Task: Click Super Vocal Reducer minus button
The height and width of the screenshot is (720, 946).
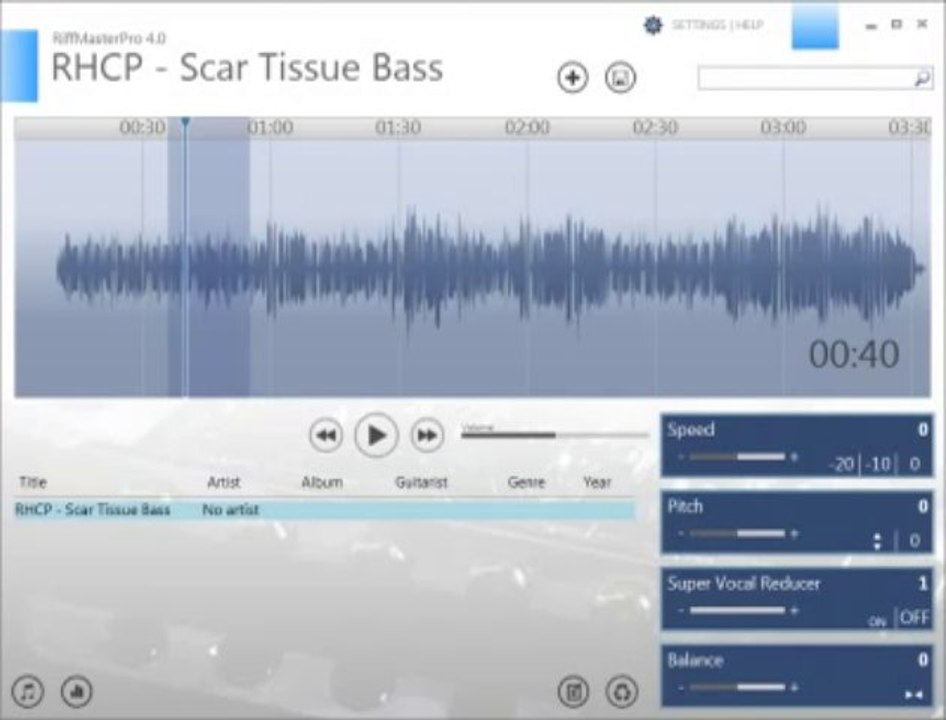Action: (x=681, y=610)
